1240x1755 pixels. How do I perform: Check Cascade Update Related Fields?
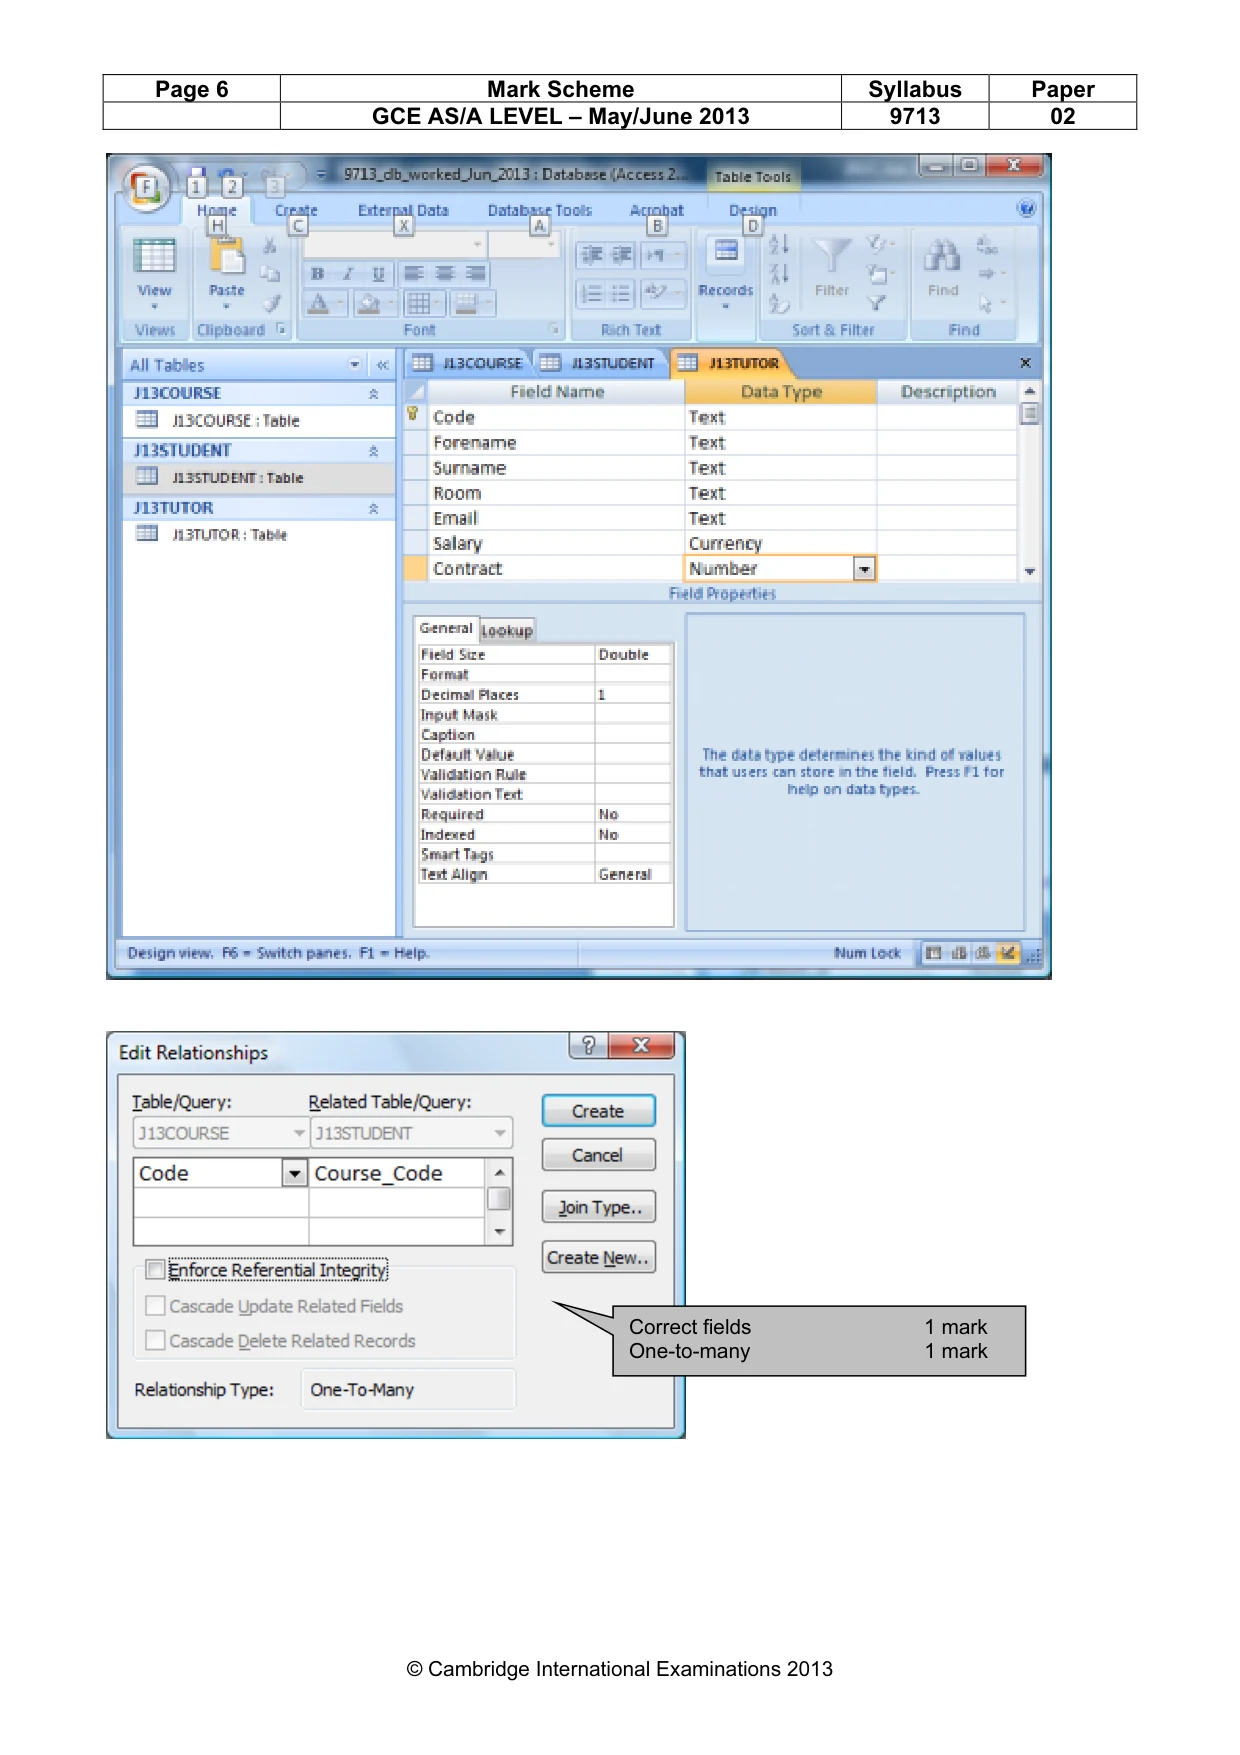tap(155, 1306)
